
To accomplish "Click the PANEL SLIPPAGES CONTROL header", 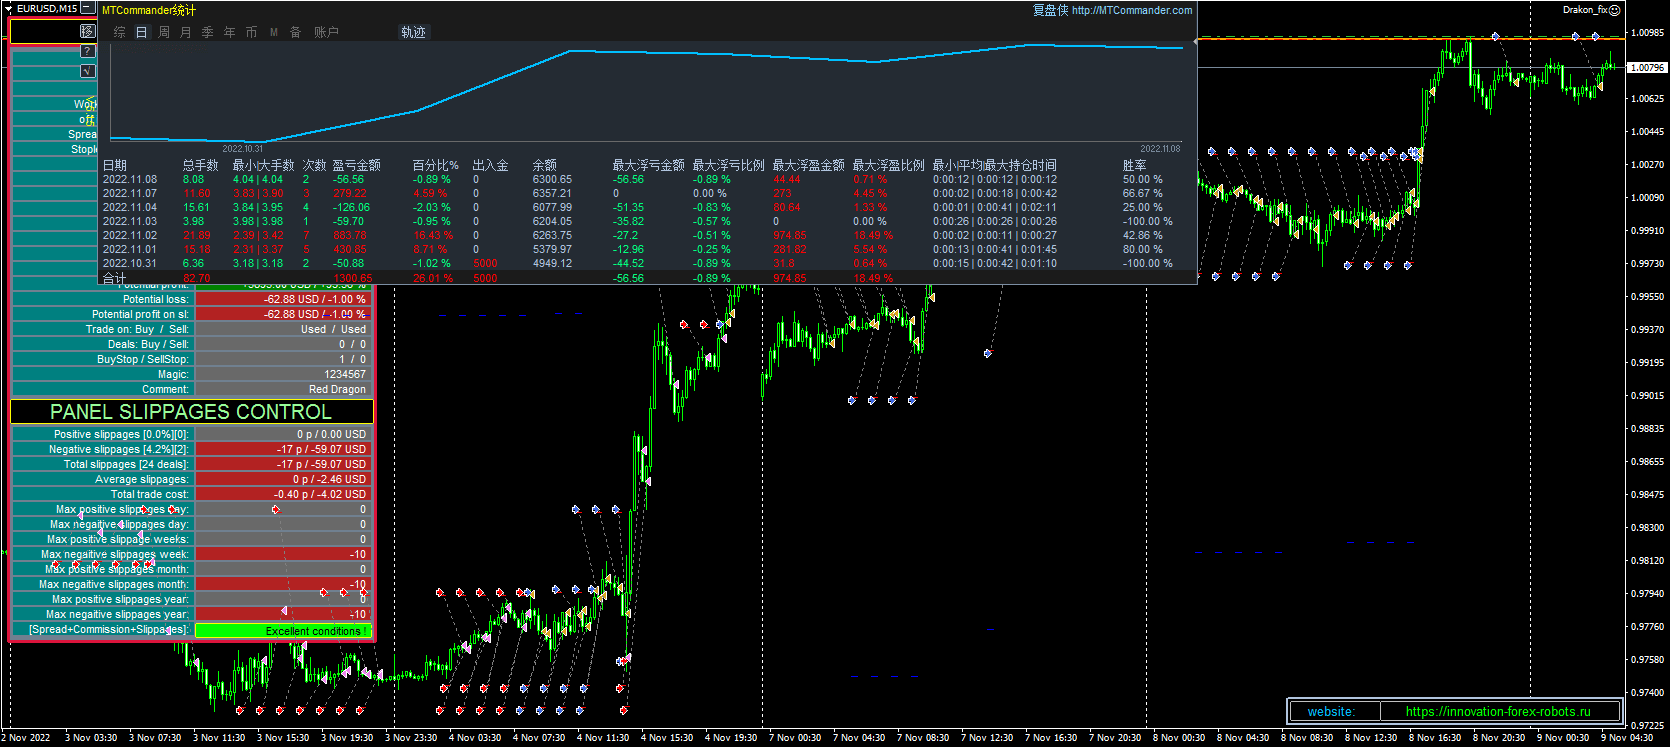I will (191, 412).
